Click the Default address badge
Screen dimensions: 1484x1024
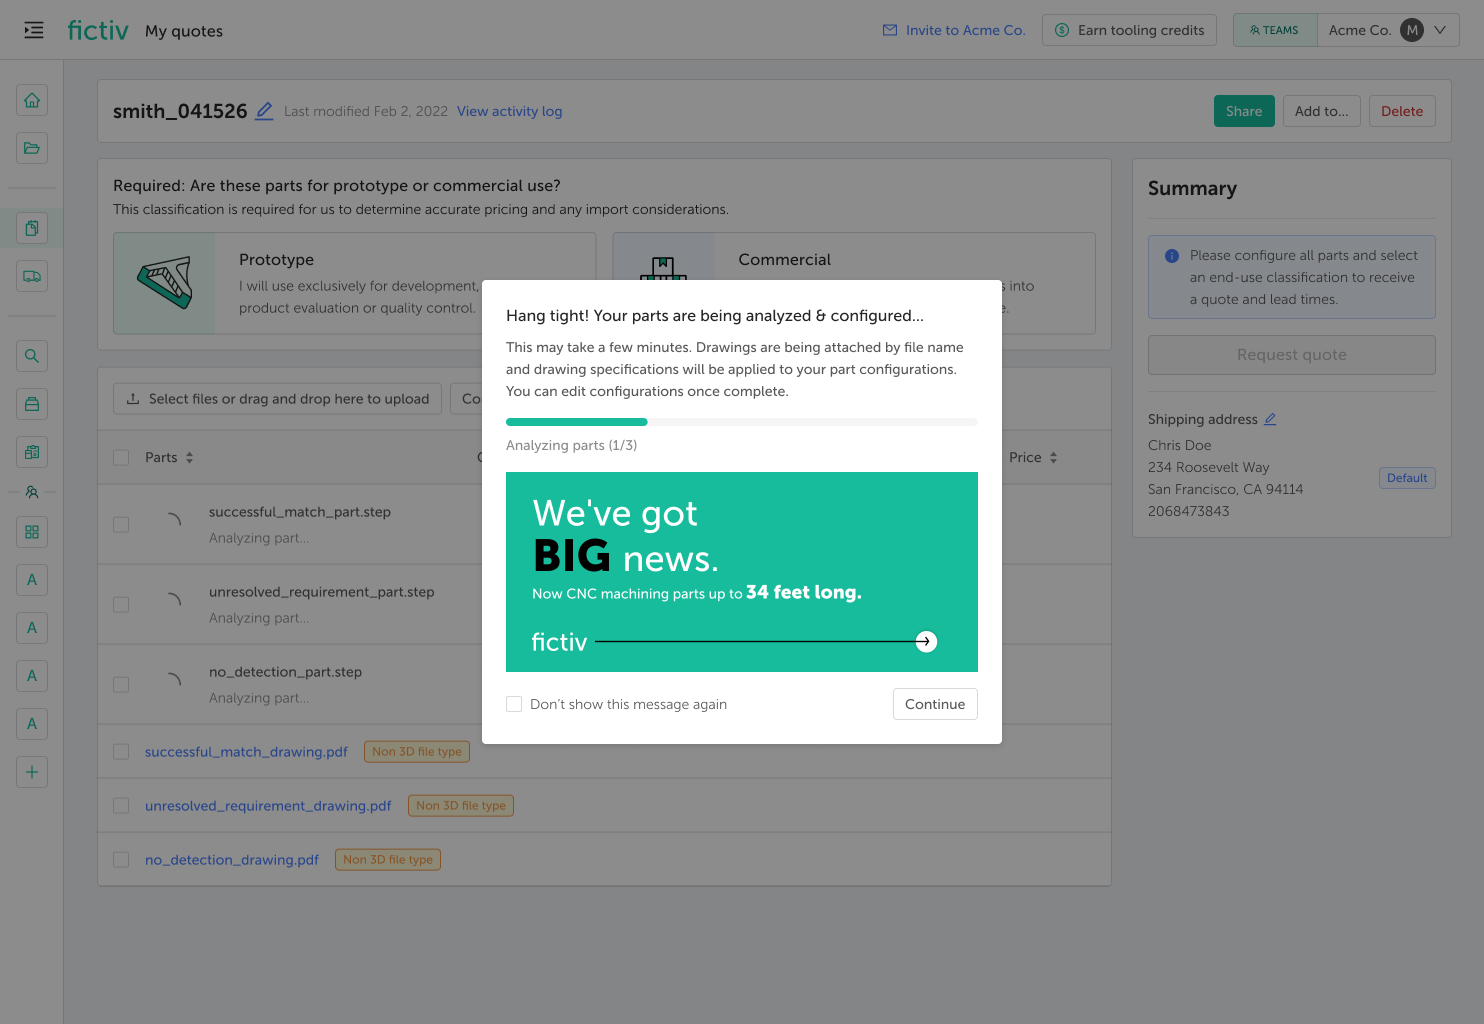(x=1407, y=478)
